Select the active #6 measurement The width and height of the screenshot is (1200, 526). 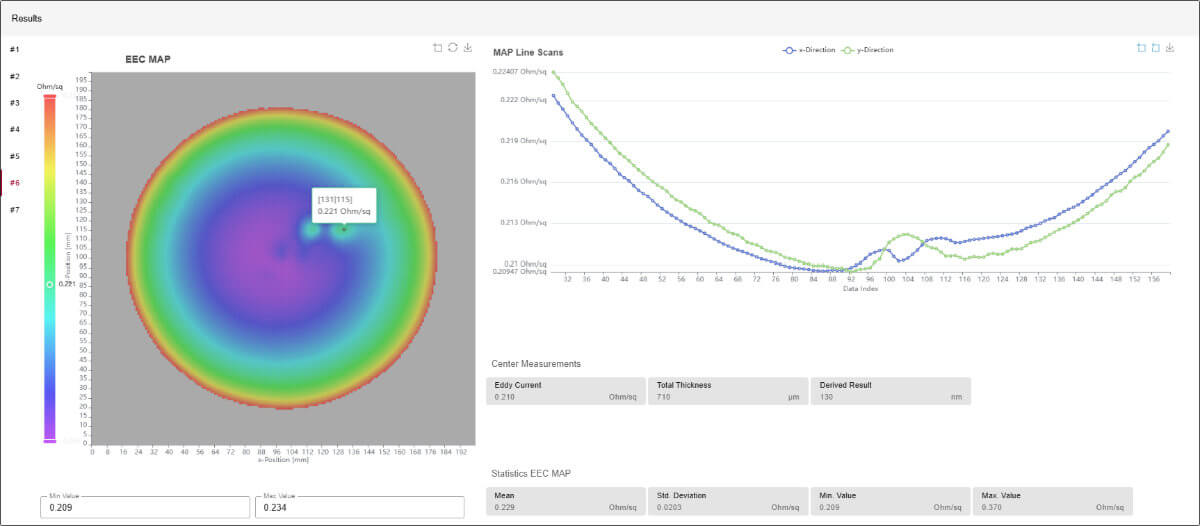(x=14, y=183)
